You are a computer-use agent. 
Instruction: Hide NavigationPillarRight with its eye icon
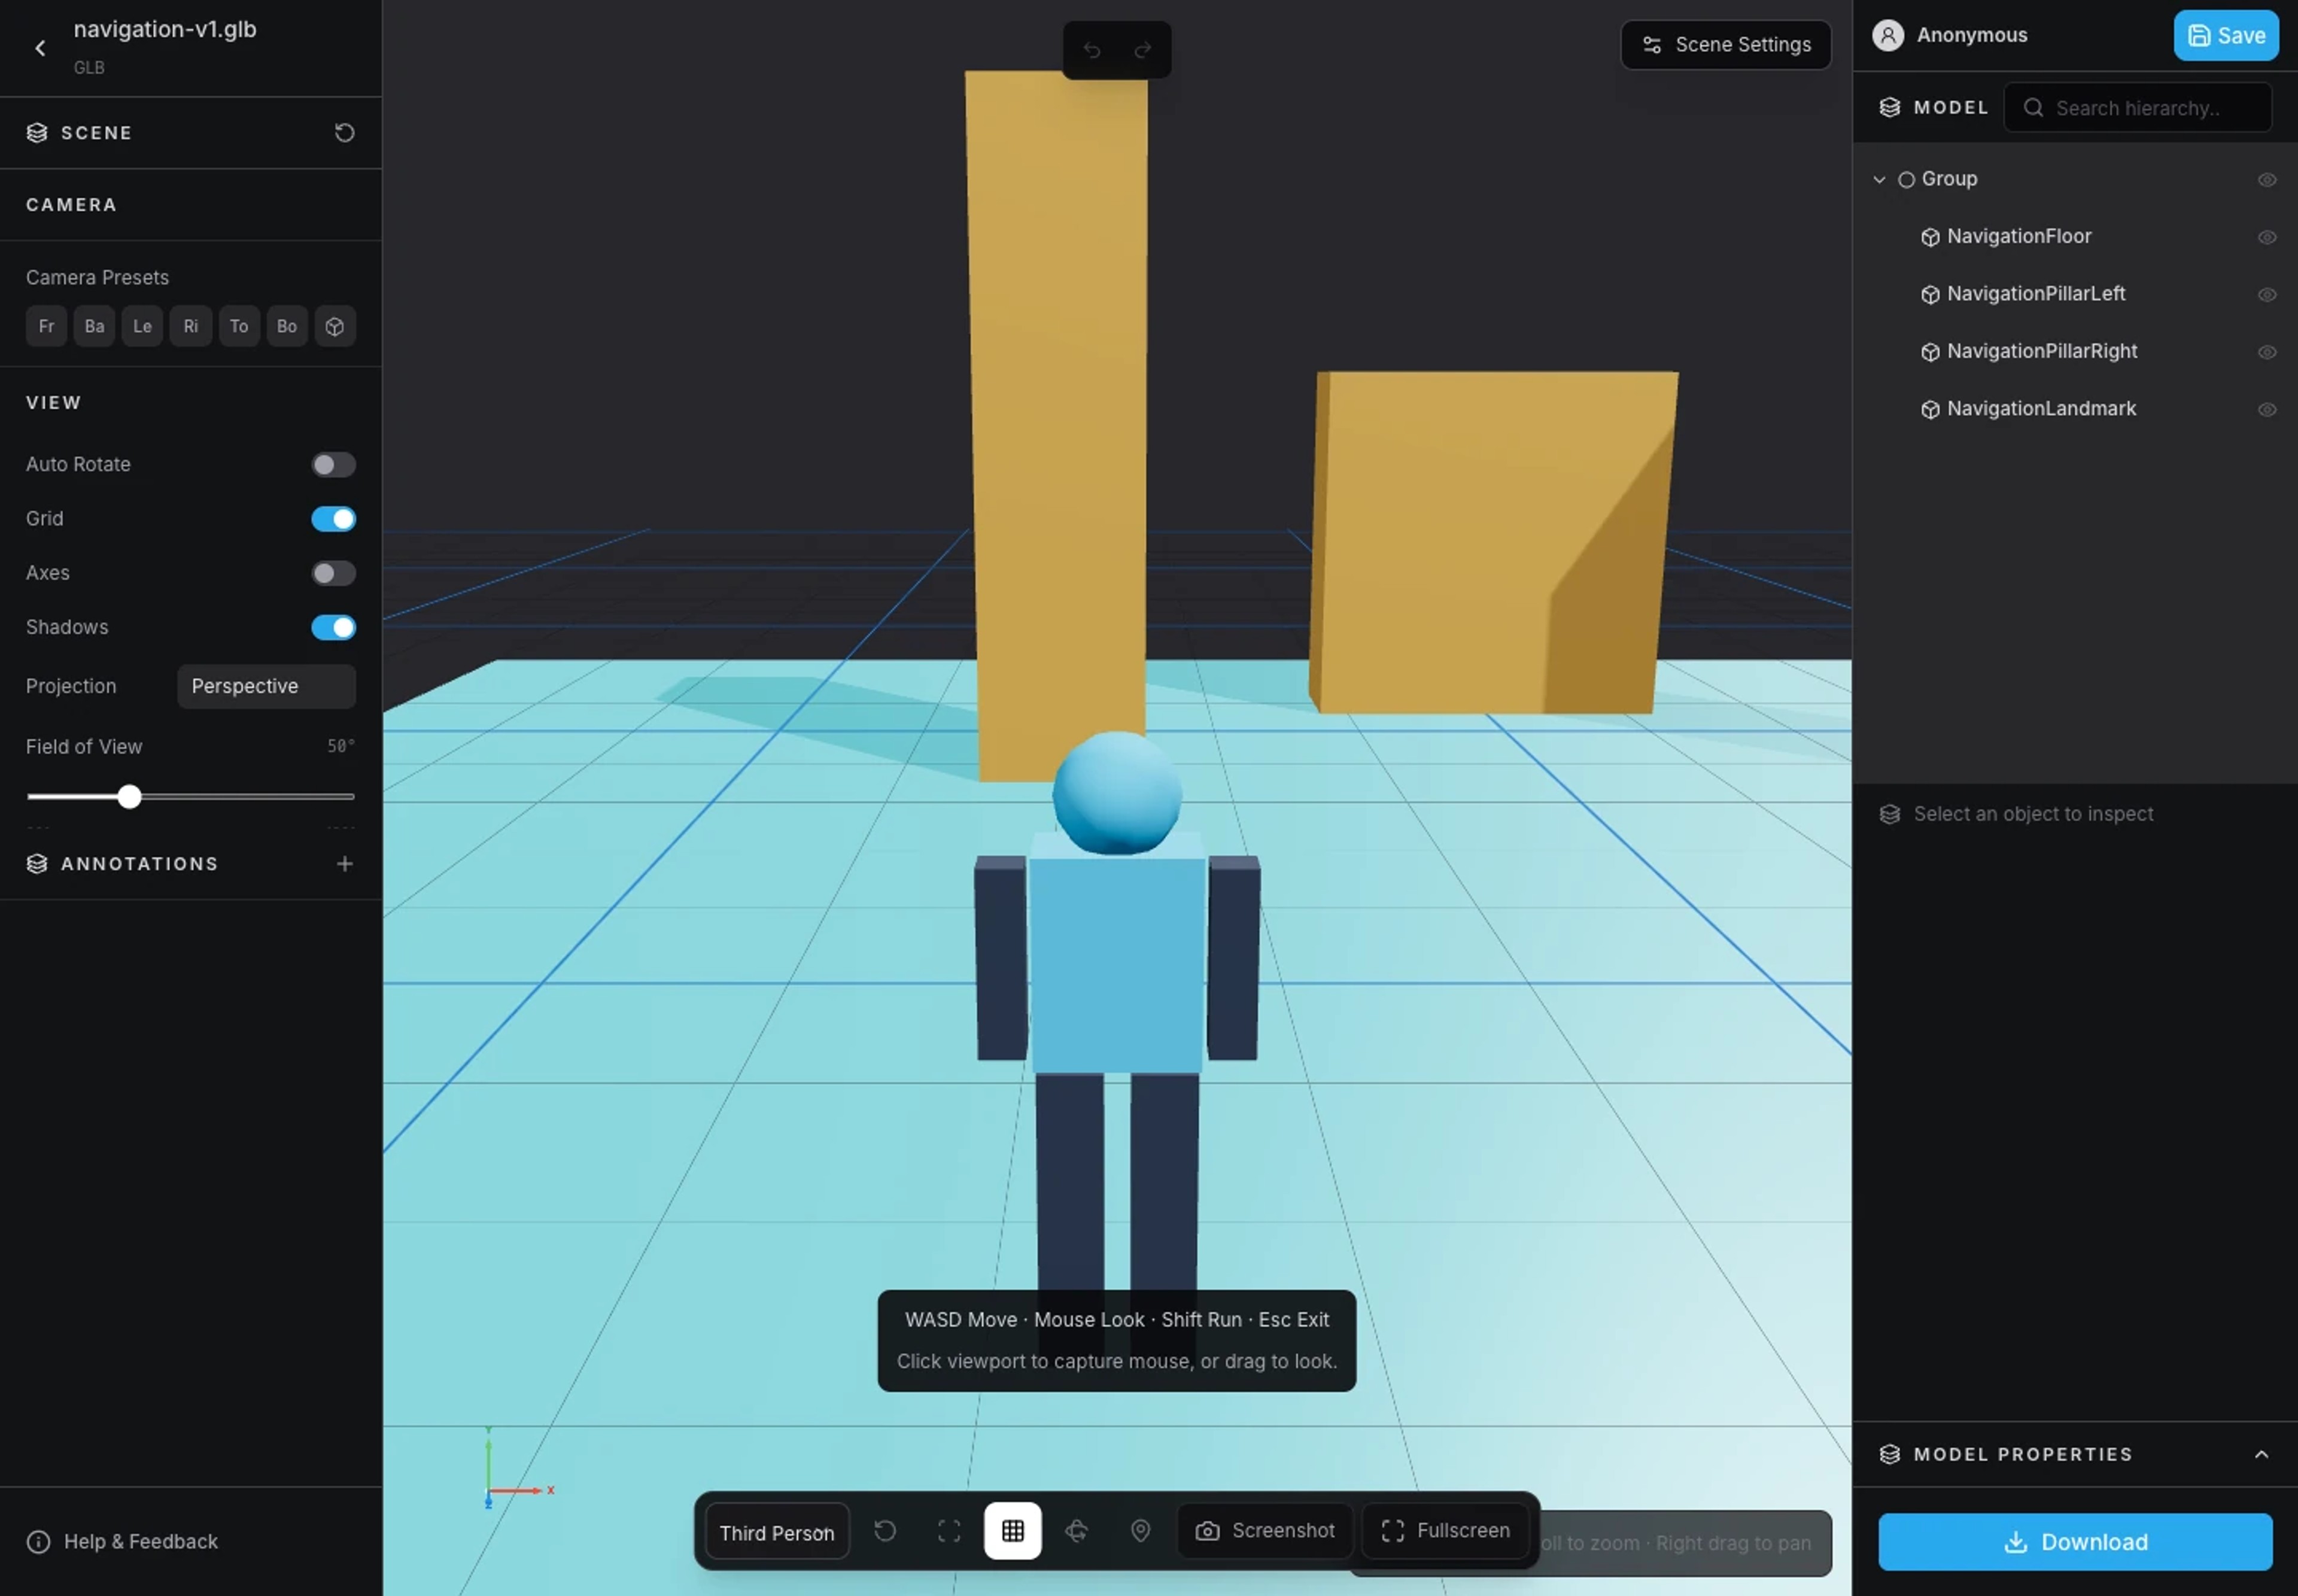(2266, 352)
